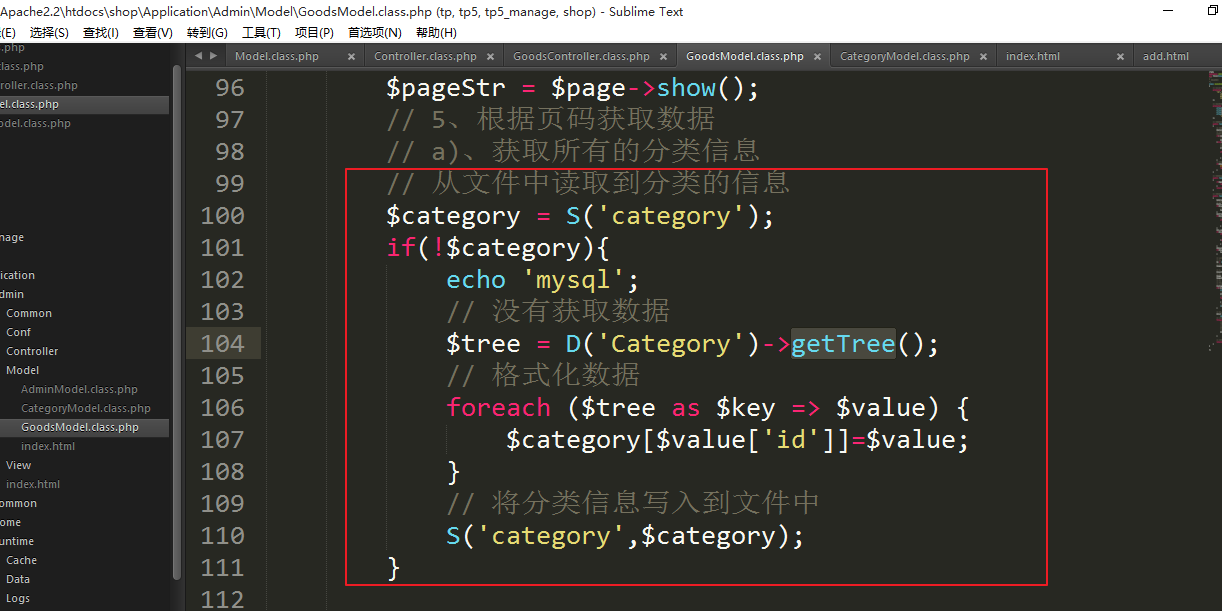1222x611 pixels.
Task: Open the 帮助(H) menu
Action: point(436,33)
